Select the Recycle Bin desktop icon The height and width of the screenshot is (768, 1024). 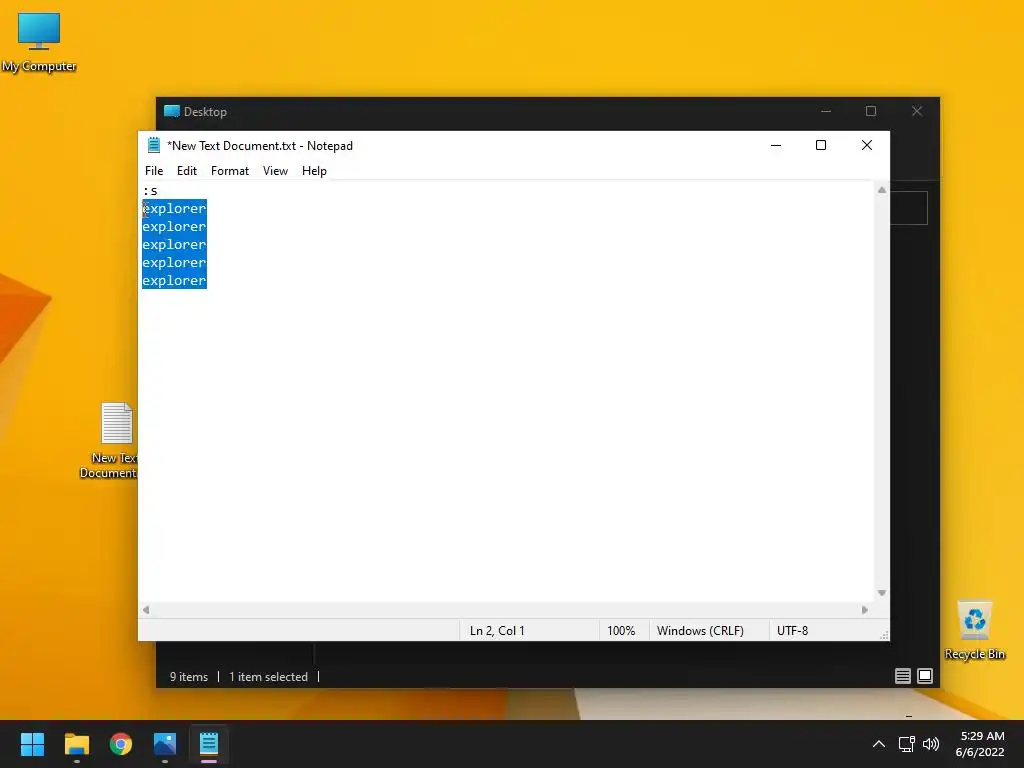click(974, 631)
